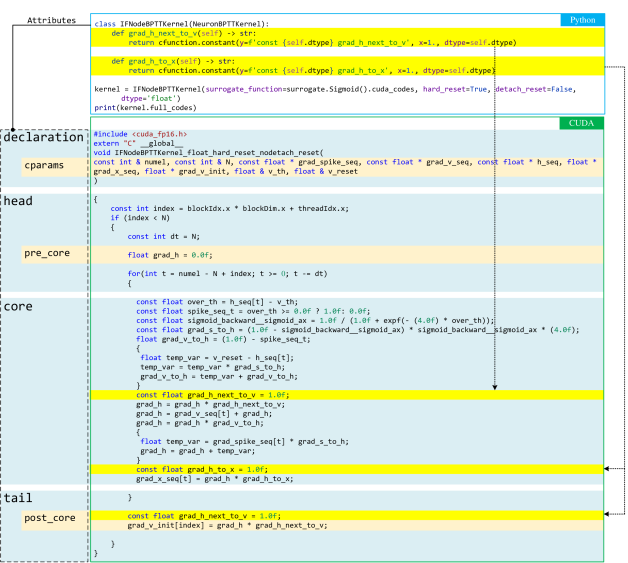The height and width of the screenshot is (563, 628).
Task: Select the tail section label
Action: click(18, 498)
